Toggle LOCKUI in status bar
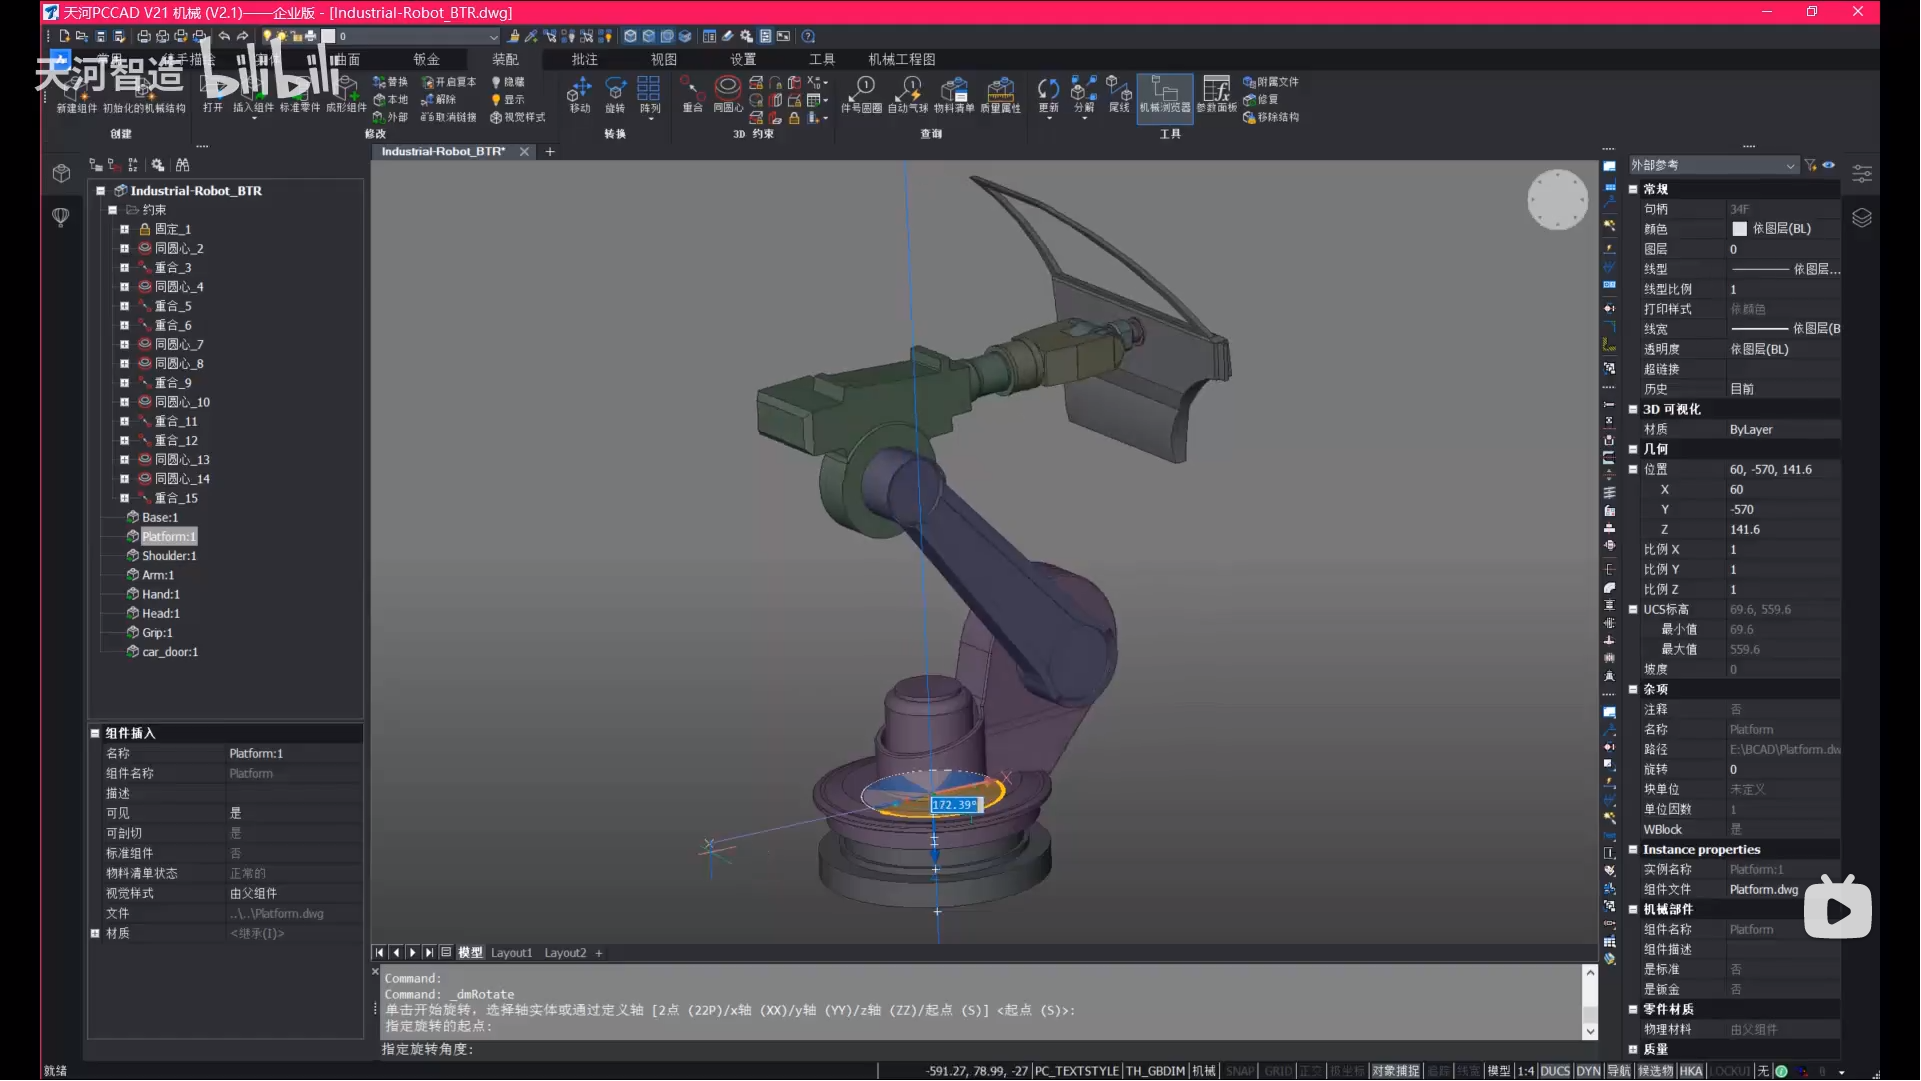This screenshot has width=1921, height=1081. pos(1729,1071)
